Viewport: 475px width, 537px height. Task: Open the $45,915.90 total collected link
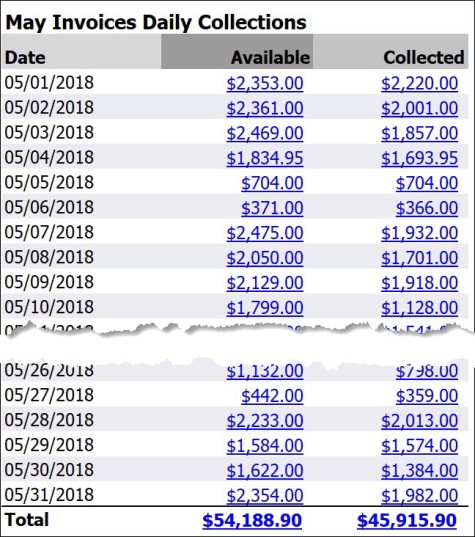tap(407, 520)
